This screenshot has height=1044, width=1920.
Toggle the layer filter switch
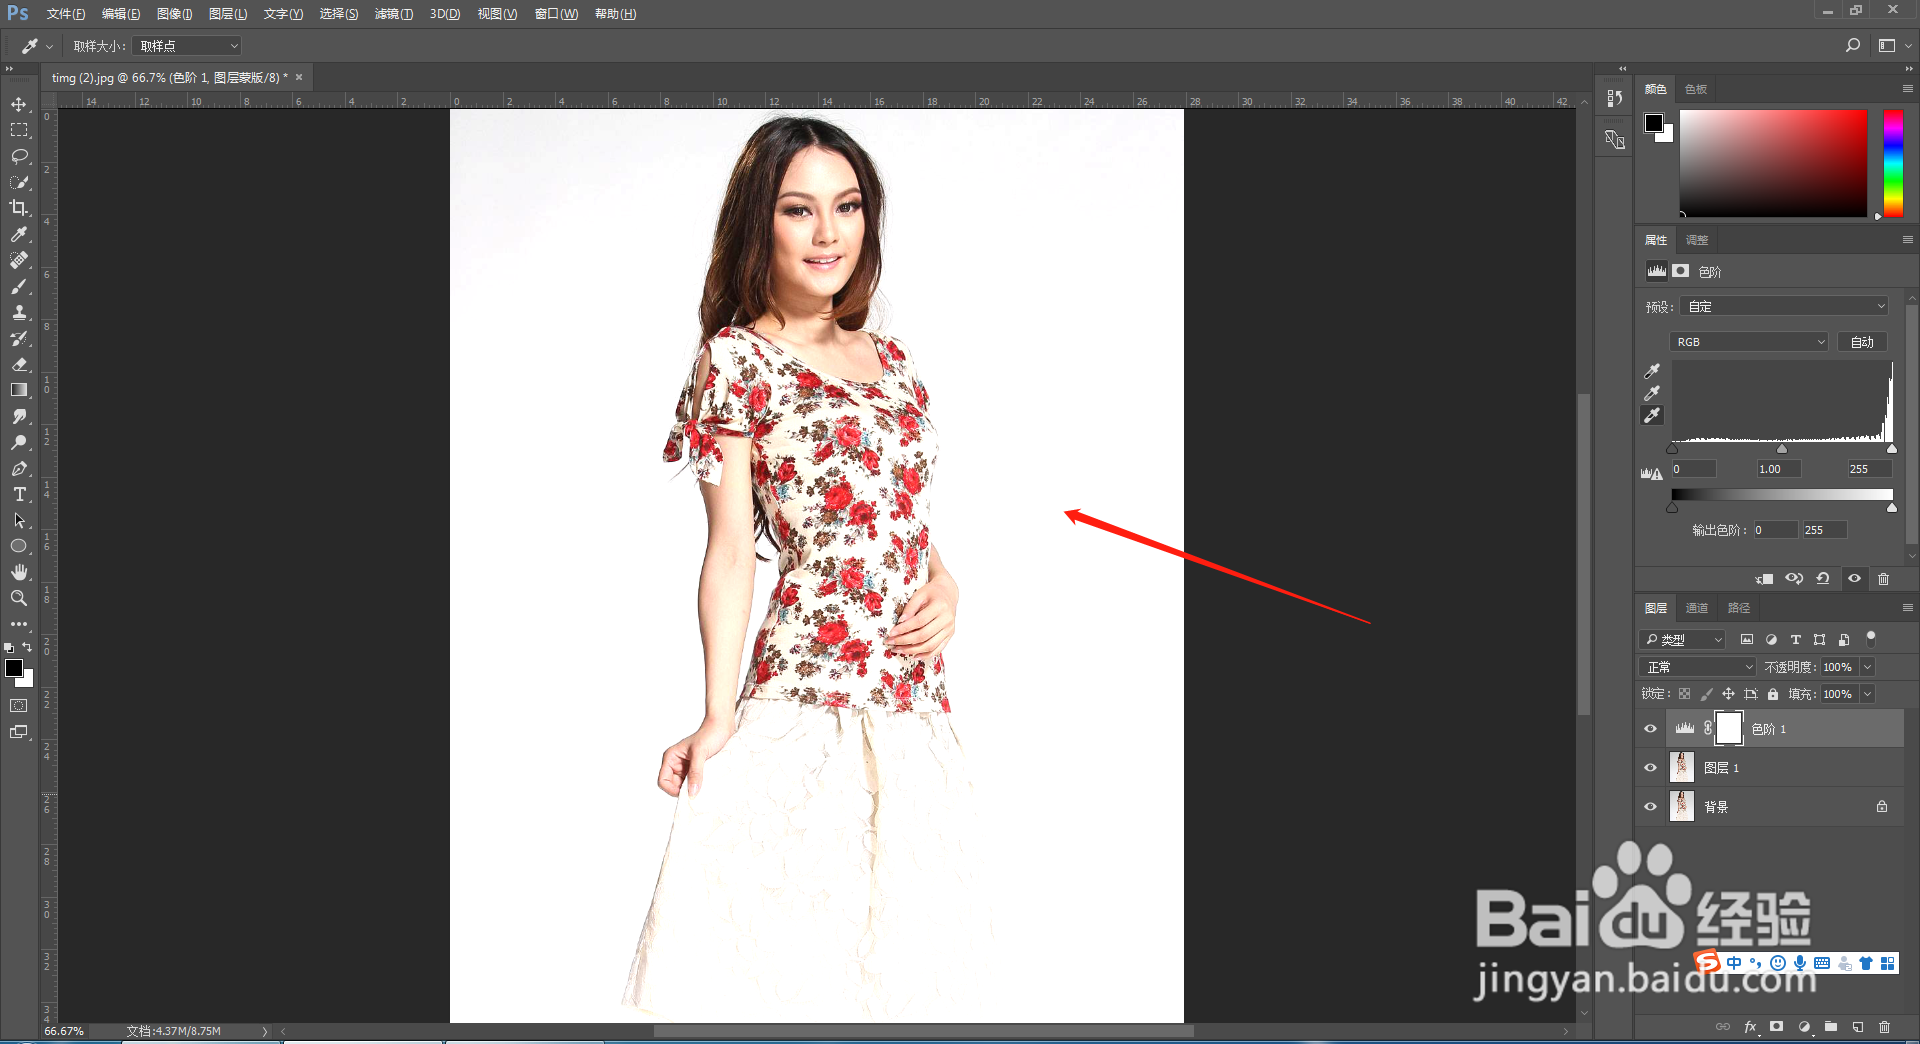tap(1871, 638)
